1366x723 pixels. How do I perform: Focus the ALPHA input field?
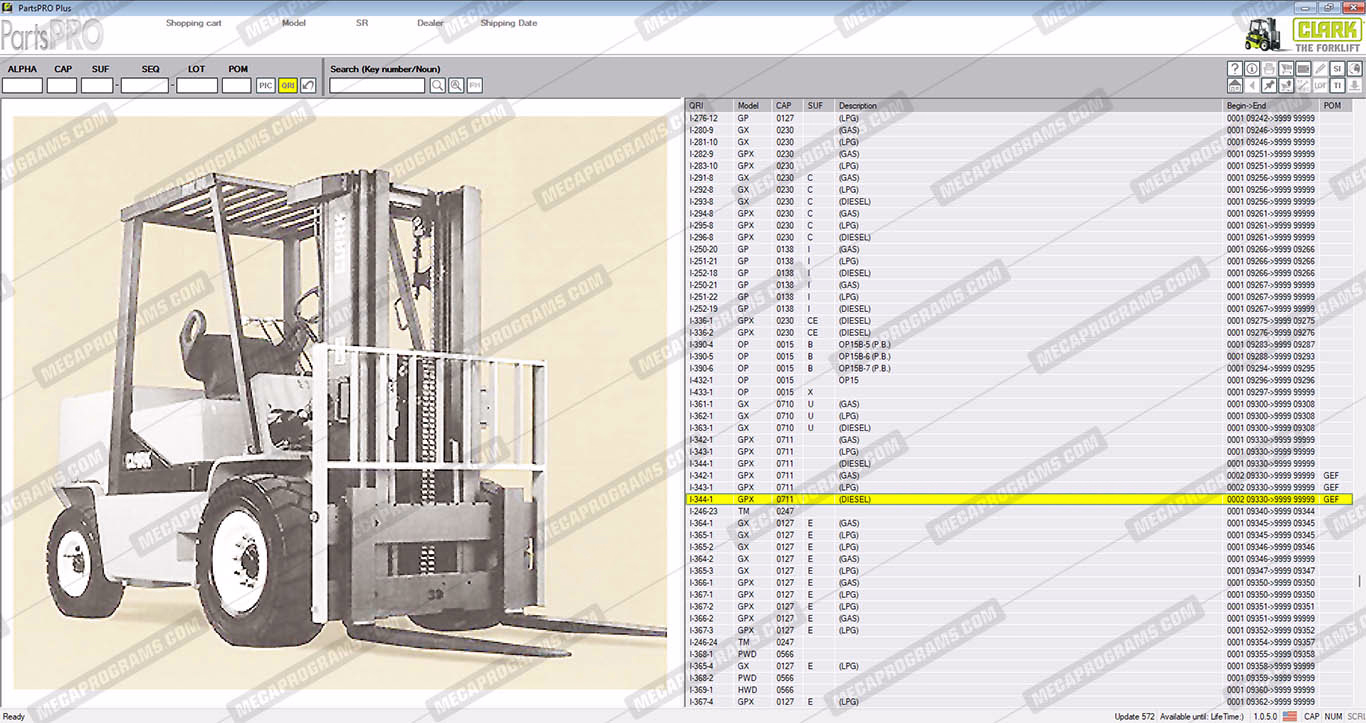tap(22, 86)
